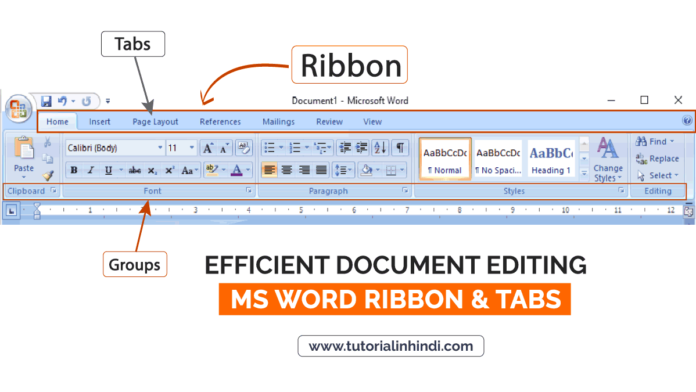
Task: Activate the Format Painter brush
Action: click(48, 175)
